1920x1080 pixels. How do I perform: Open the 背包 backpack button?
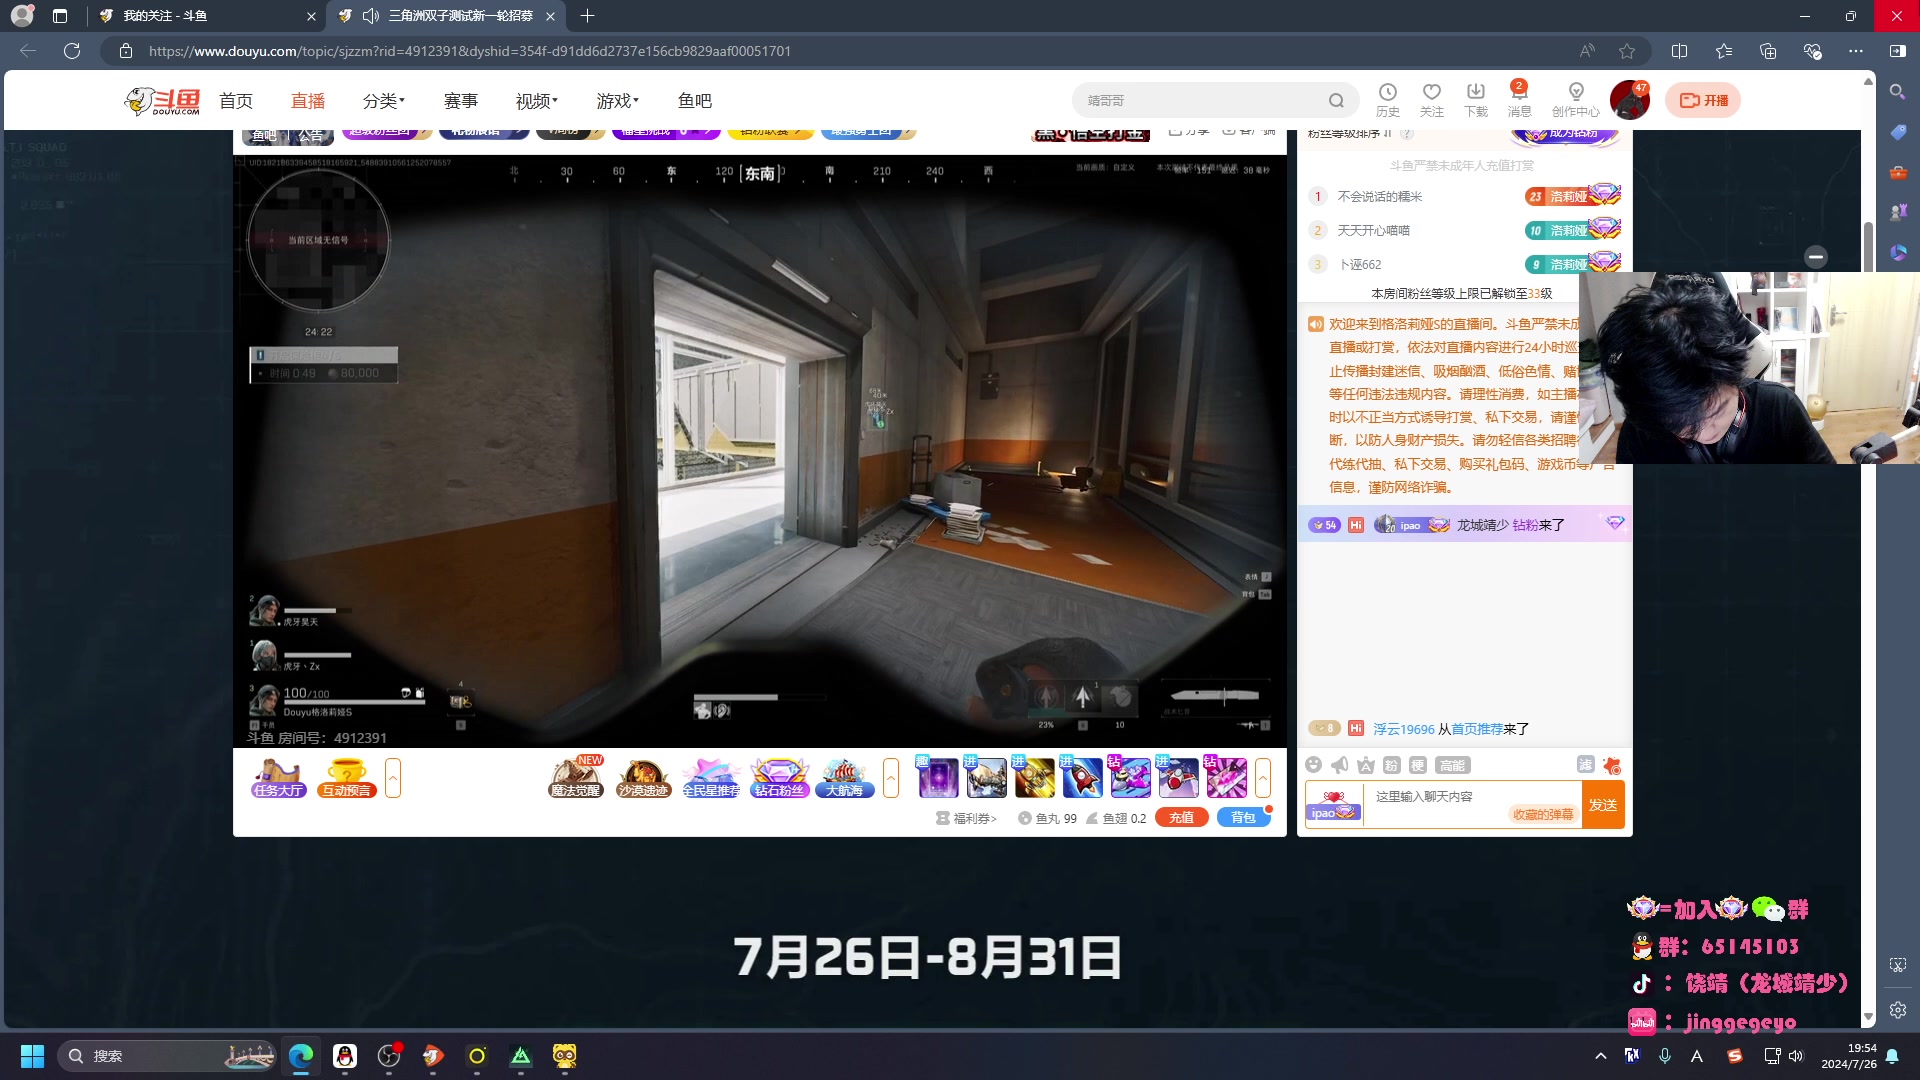pyautogui.click(x=1243, y=817)
